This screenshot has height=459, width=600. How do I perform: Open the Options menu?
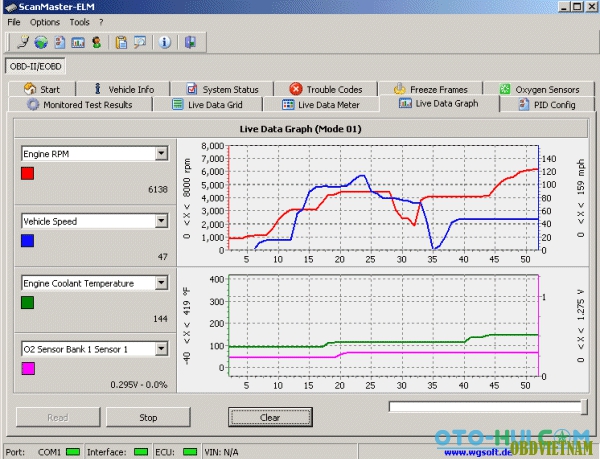(45, 22)
